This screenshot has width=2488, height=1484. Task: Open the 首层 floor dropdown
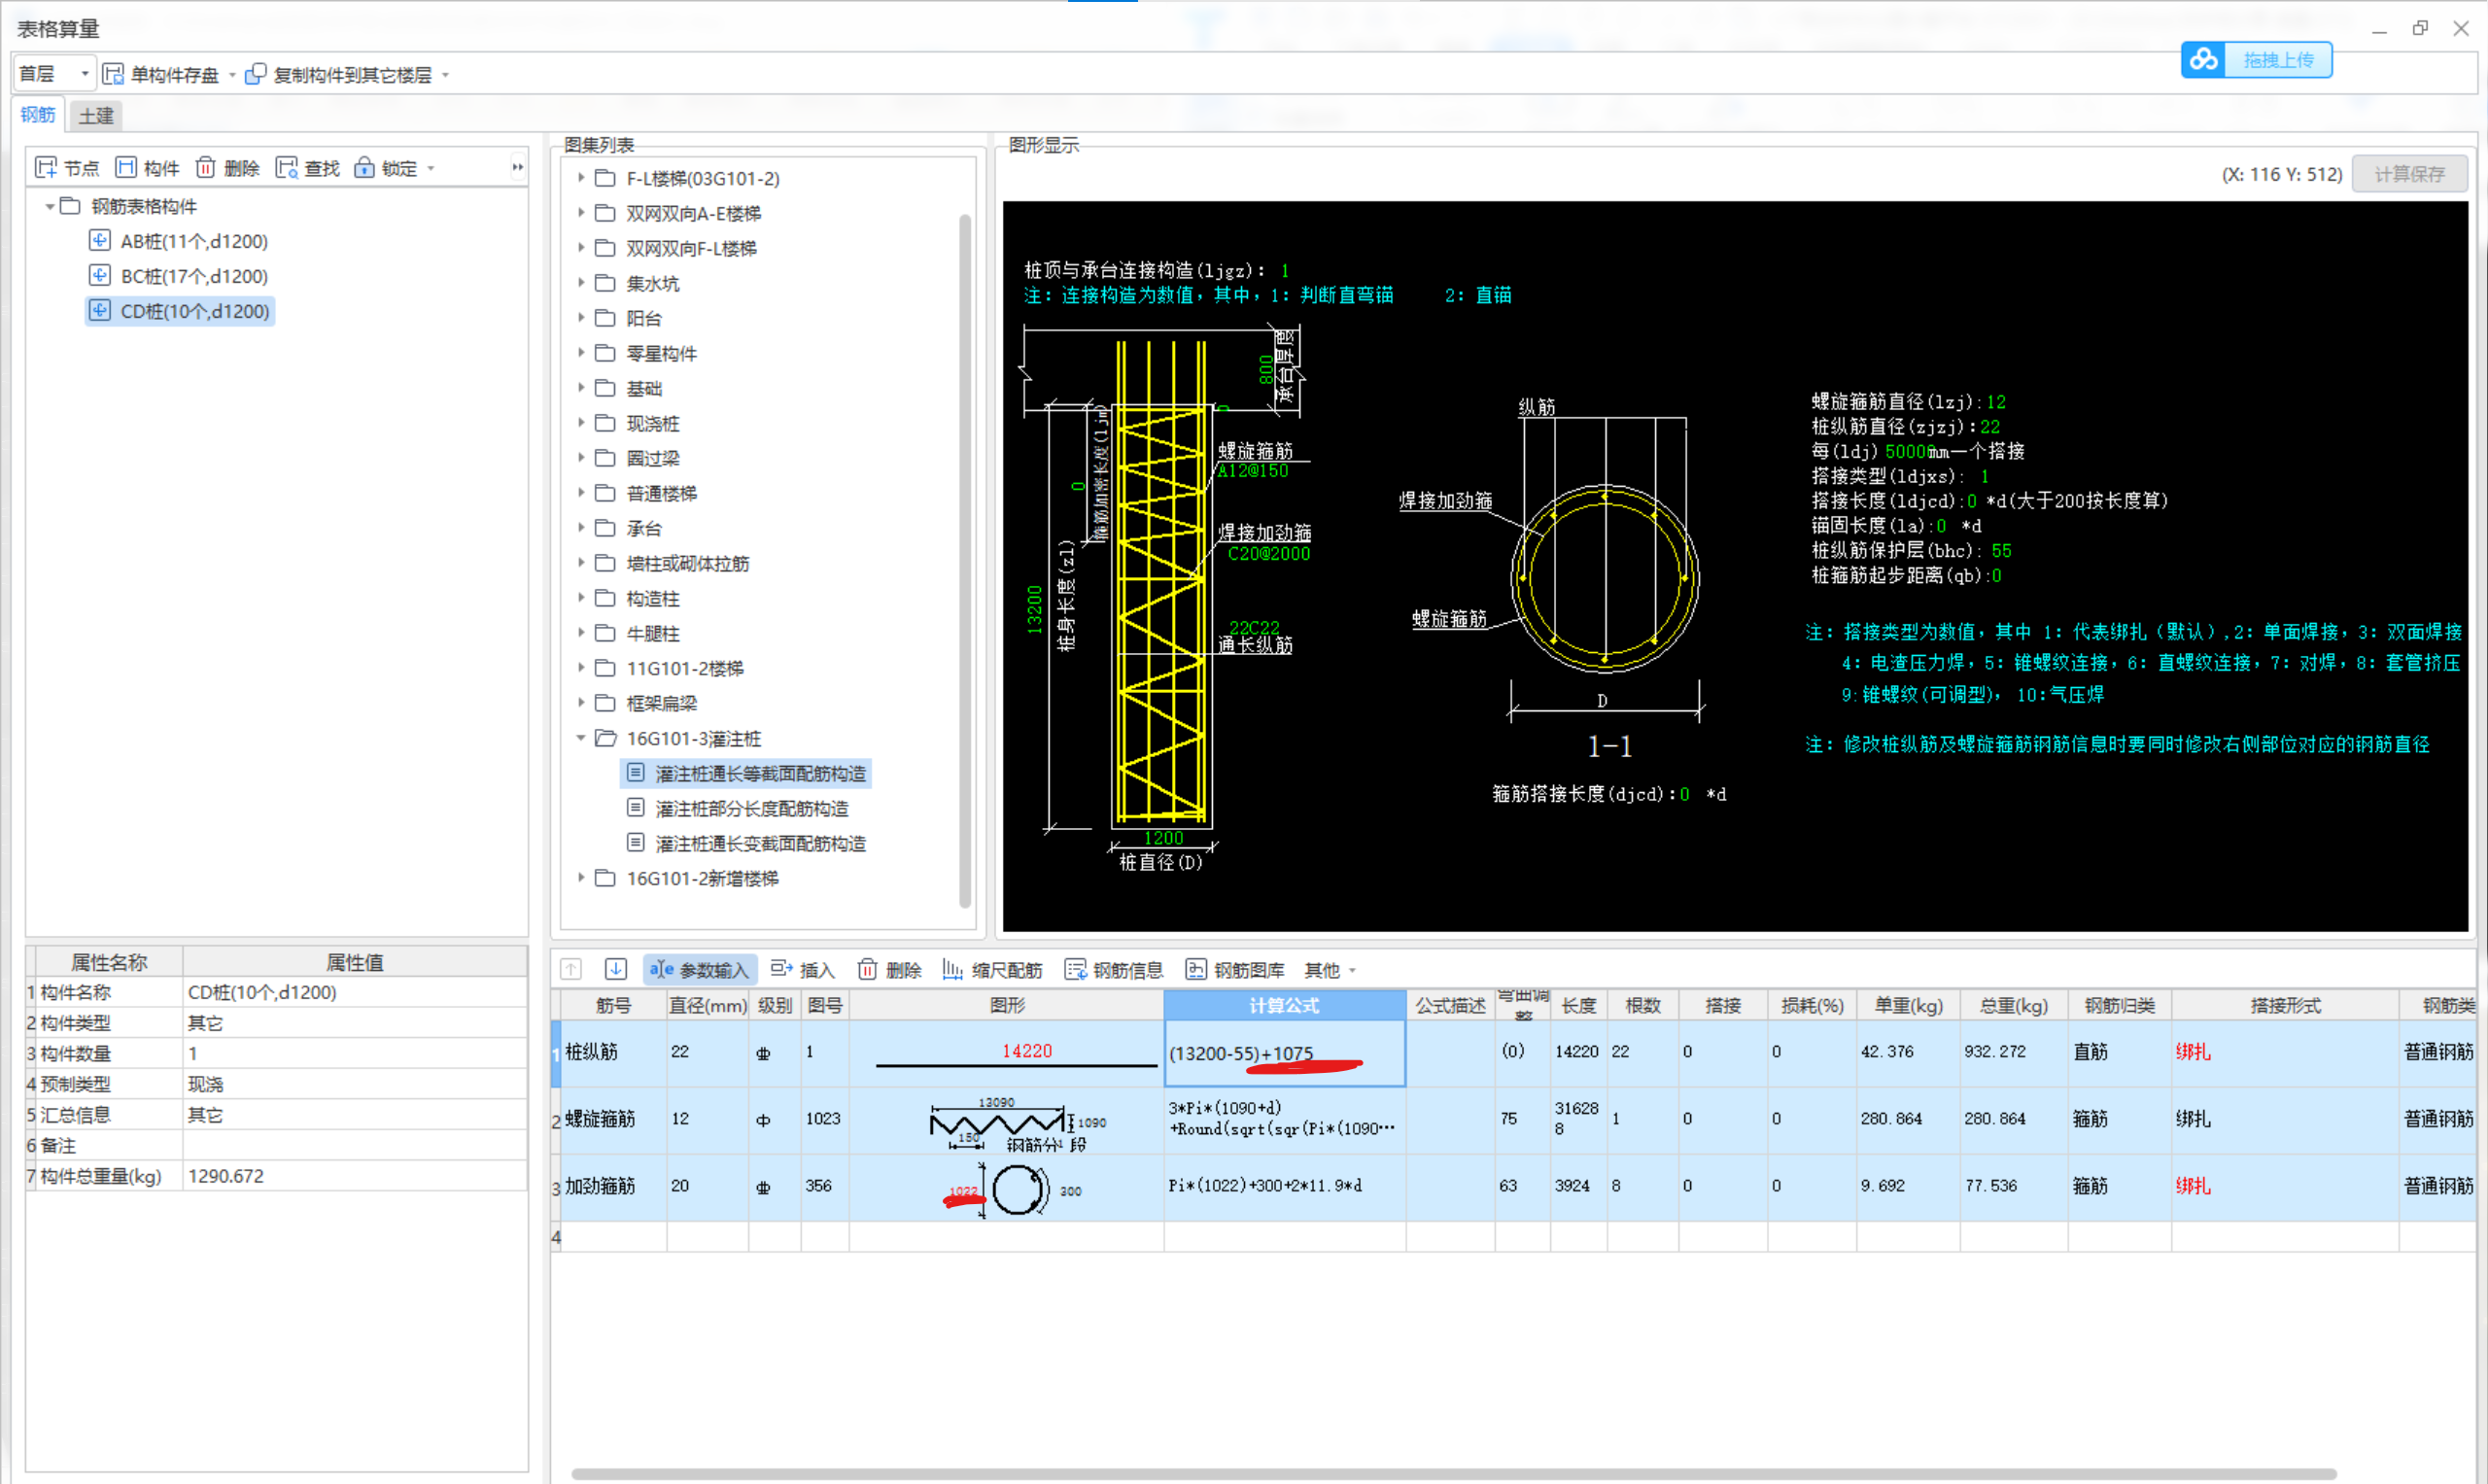(85, 74)
